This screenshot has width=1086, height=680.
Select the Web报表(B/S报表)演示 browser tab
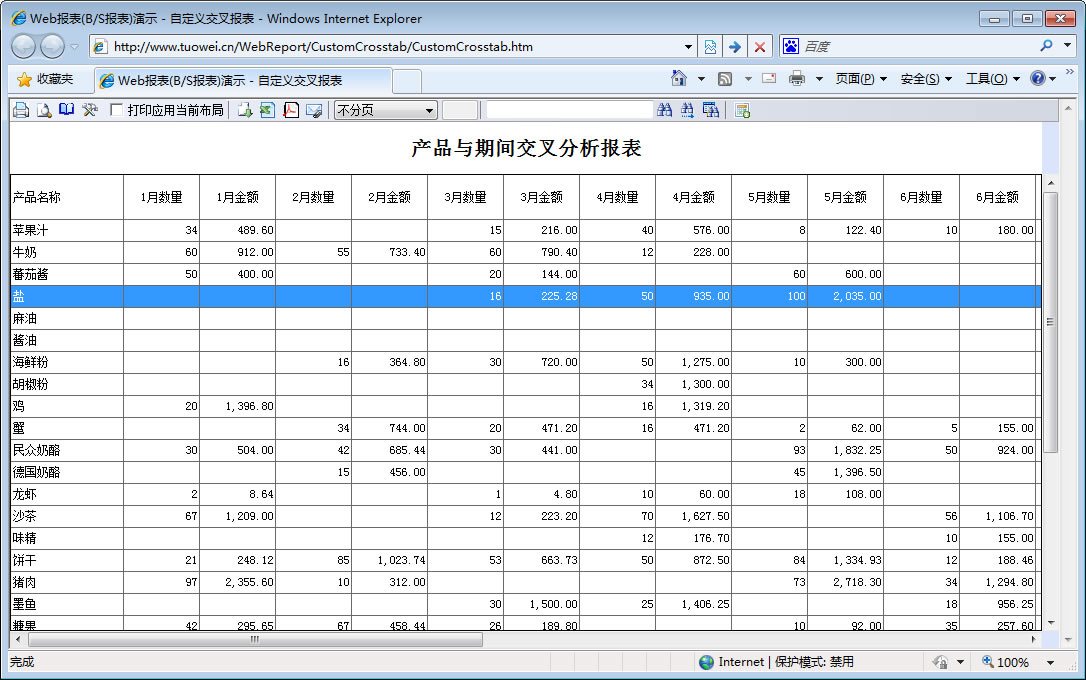tap(242, 80)
